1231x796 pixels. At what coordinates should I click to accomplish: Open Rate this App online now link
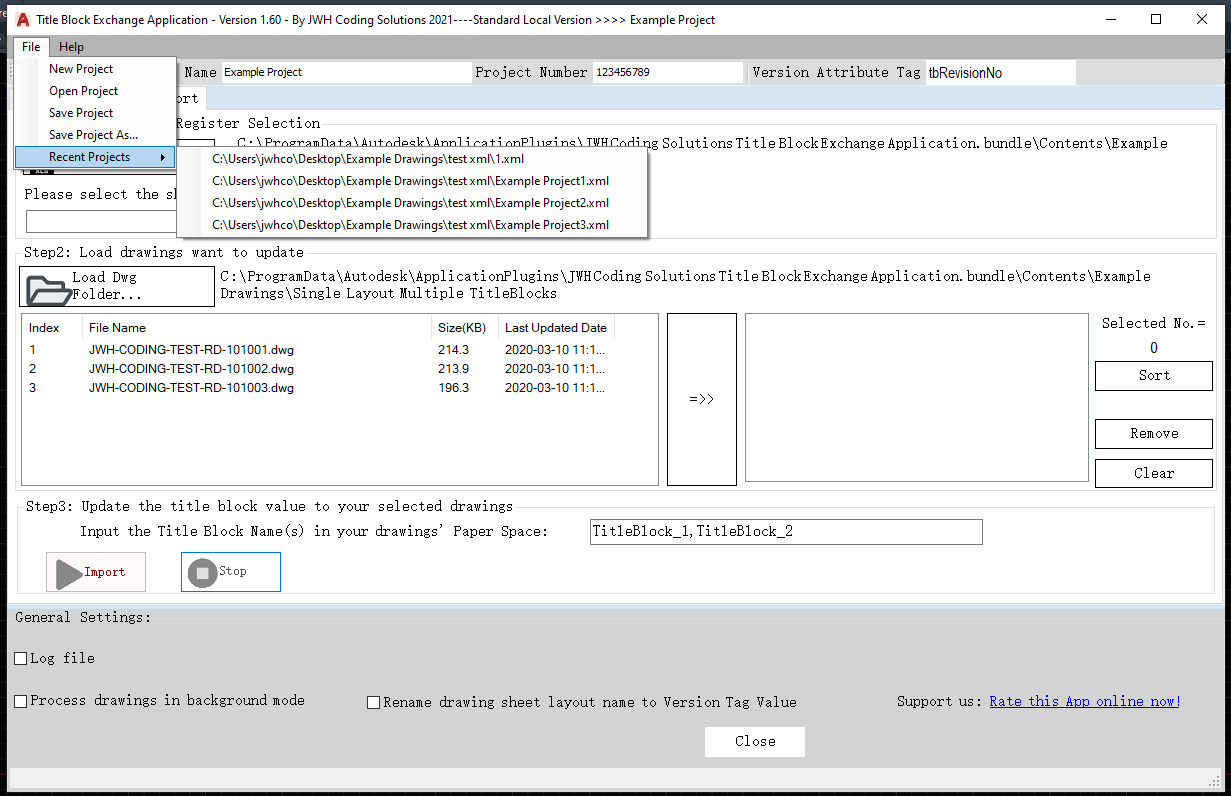[1085, 702]
